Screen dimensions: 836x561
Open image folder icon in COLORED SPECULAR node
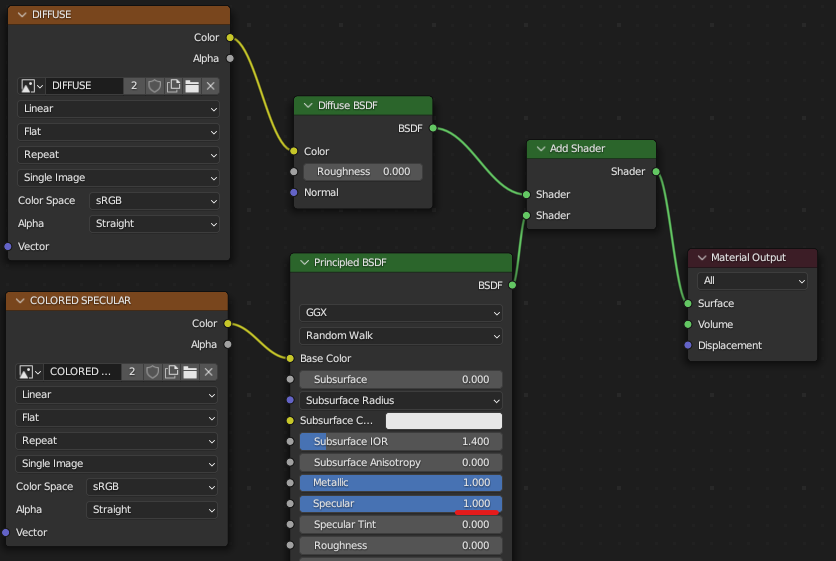(190, 372)
